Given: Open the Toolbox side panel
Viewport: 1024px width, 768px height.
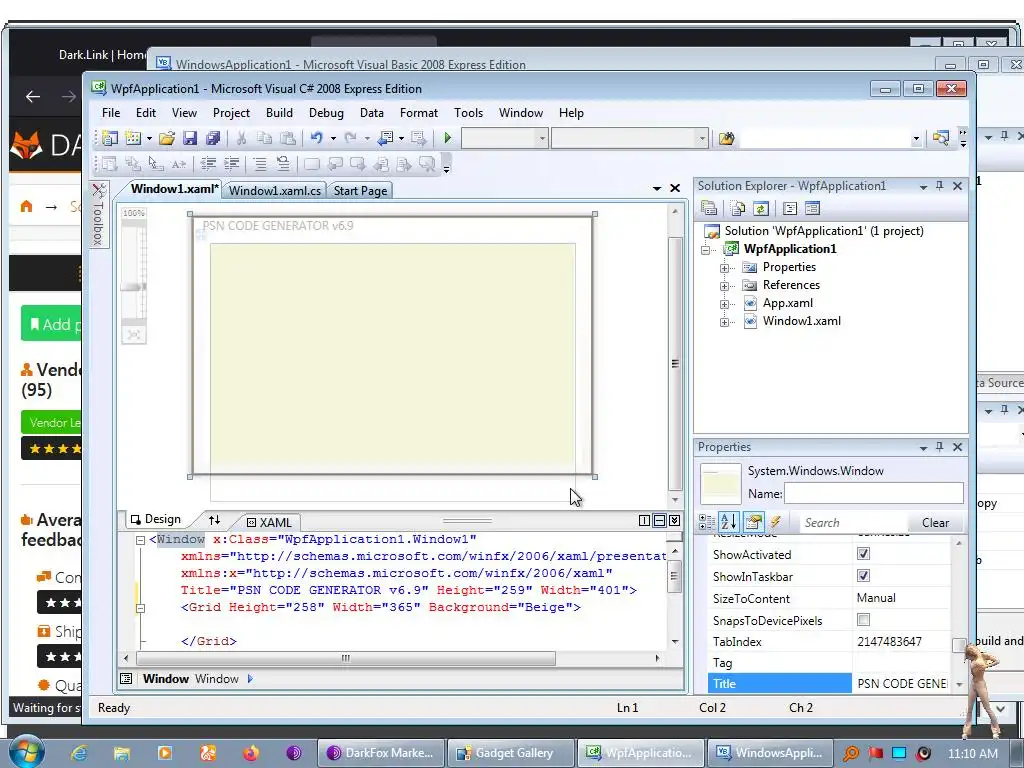Looking at the screenshot, I should coord(99,216).
